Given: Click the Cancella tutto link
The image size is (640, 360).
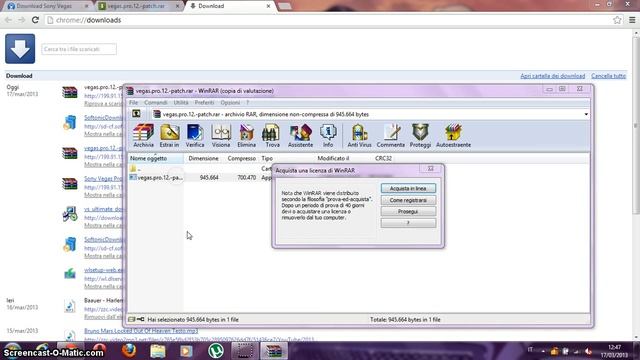Looking at the screenshot, I should [x=608, y=76].
